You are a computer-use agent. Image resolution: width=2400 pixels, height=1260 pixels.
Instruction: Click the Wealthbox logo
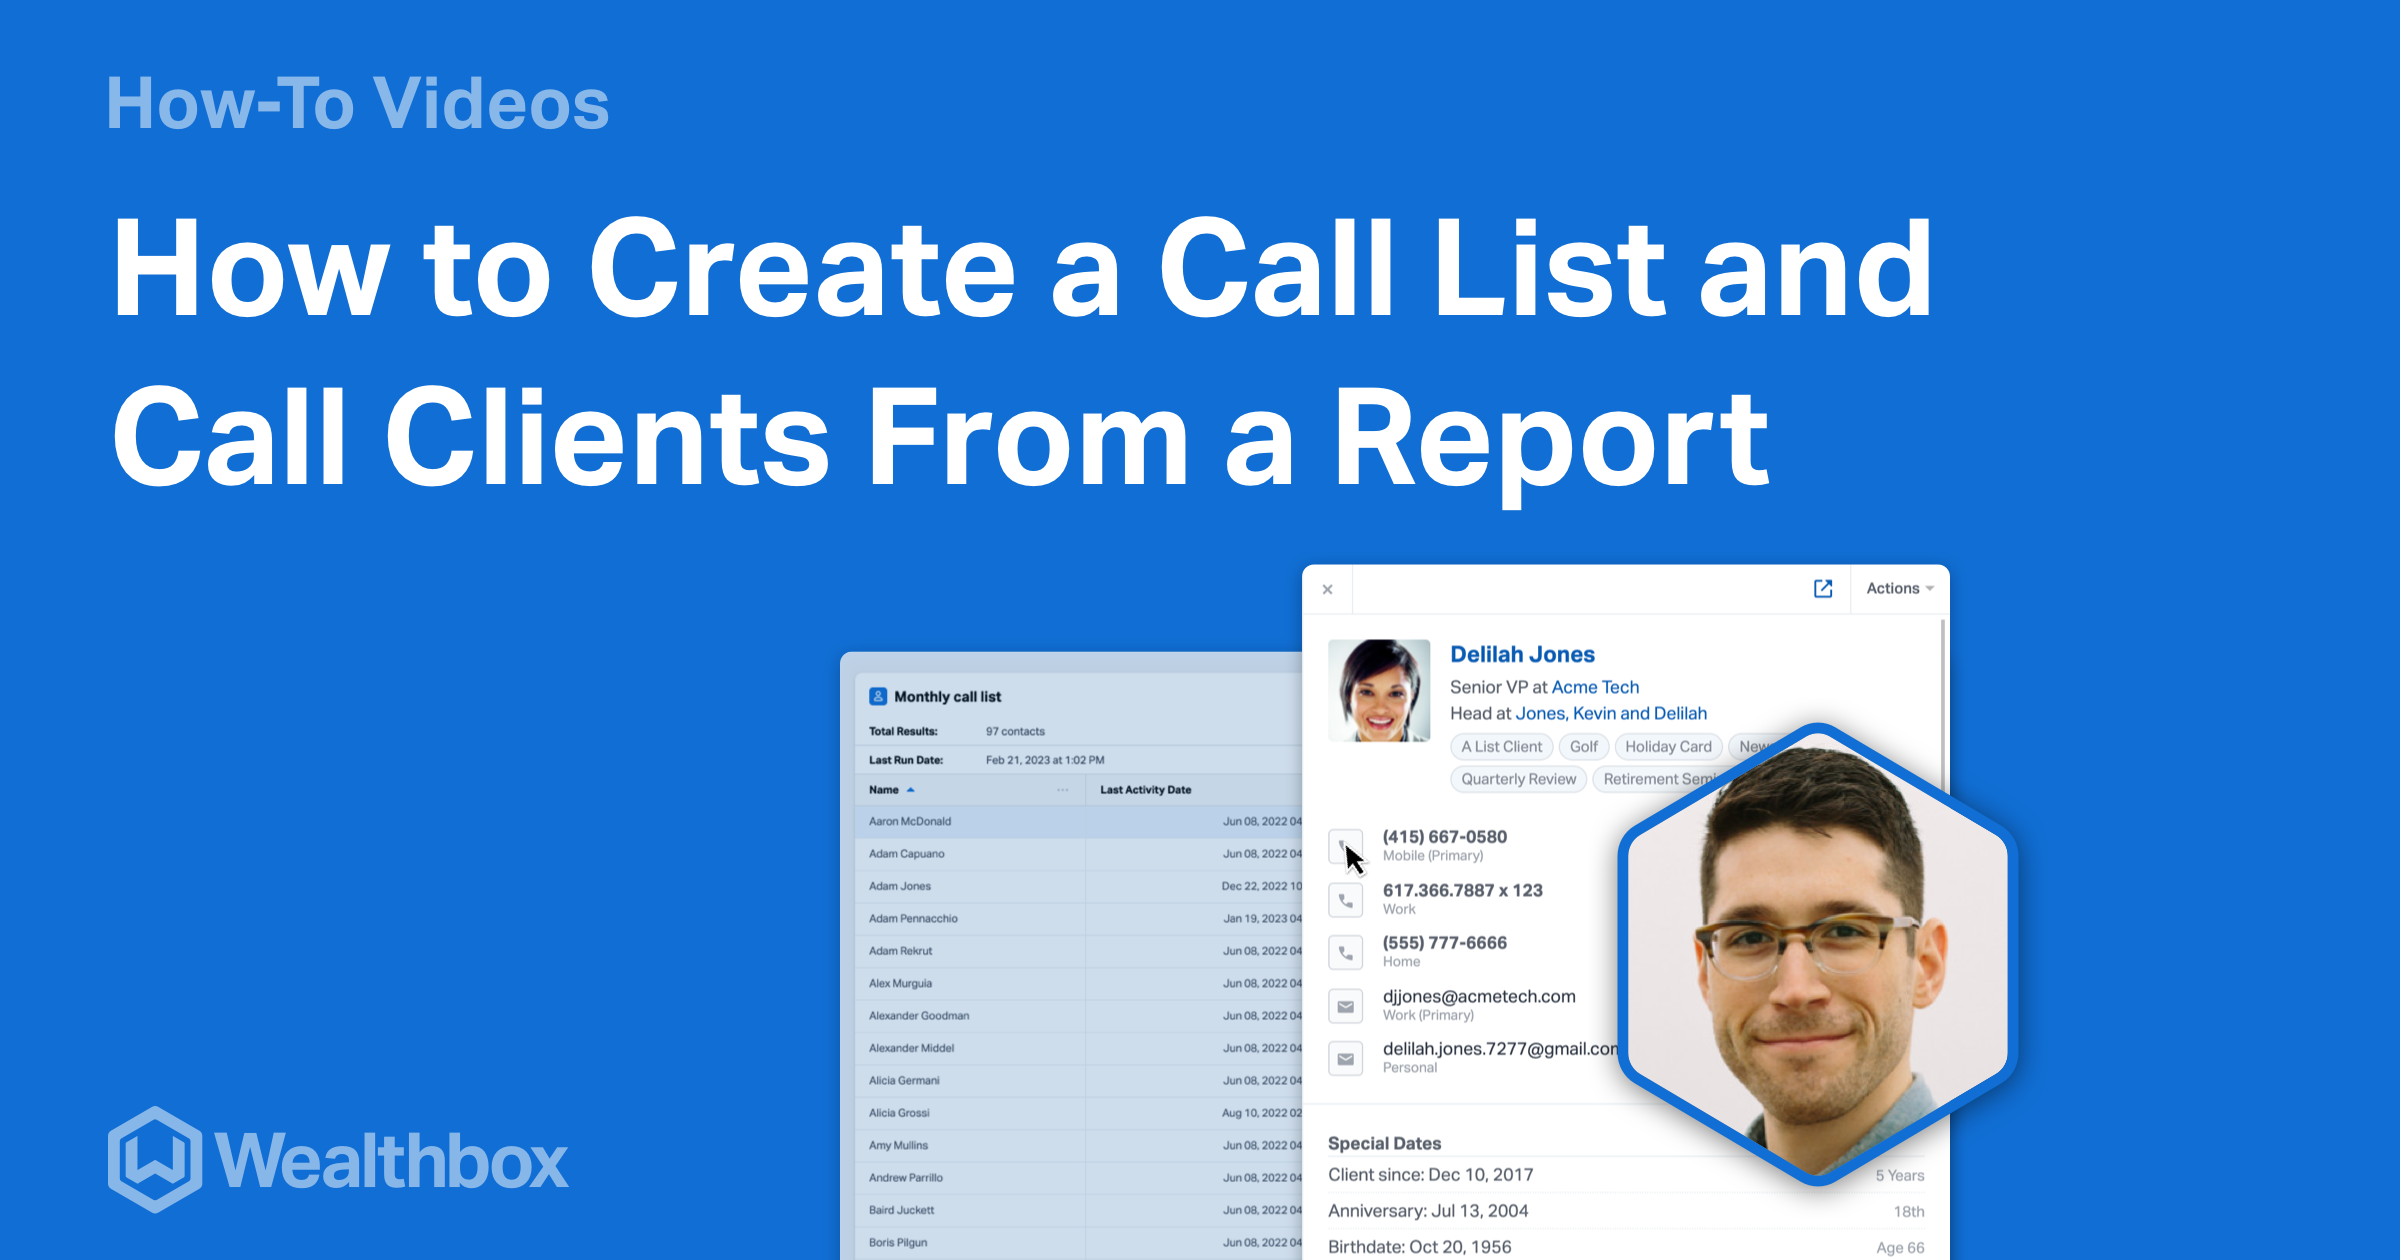pyautogui.click(x=338, y=1162)
